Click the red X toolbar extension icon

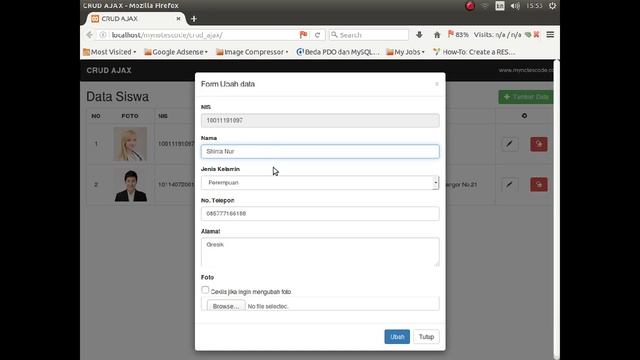tap(537, 35)
